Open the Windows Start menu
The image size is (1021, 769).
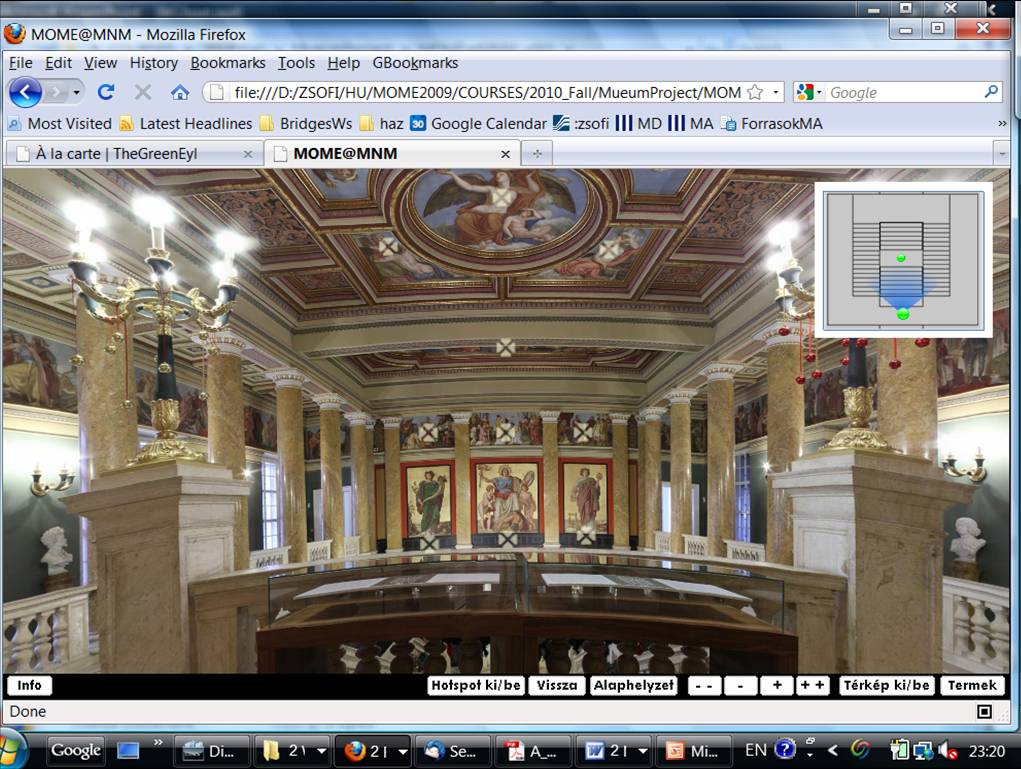coord(12,751)
